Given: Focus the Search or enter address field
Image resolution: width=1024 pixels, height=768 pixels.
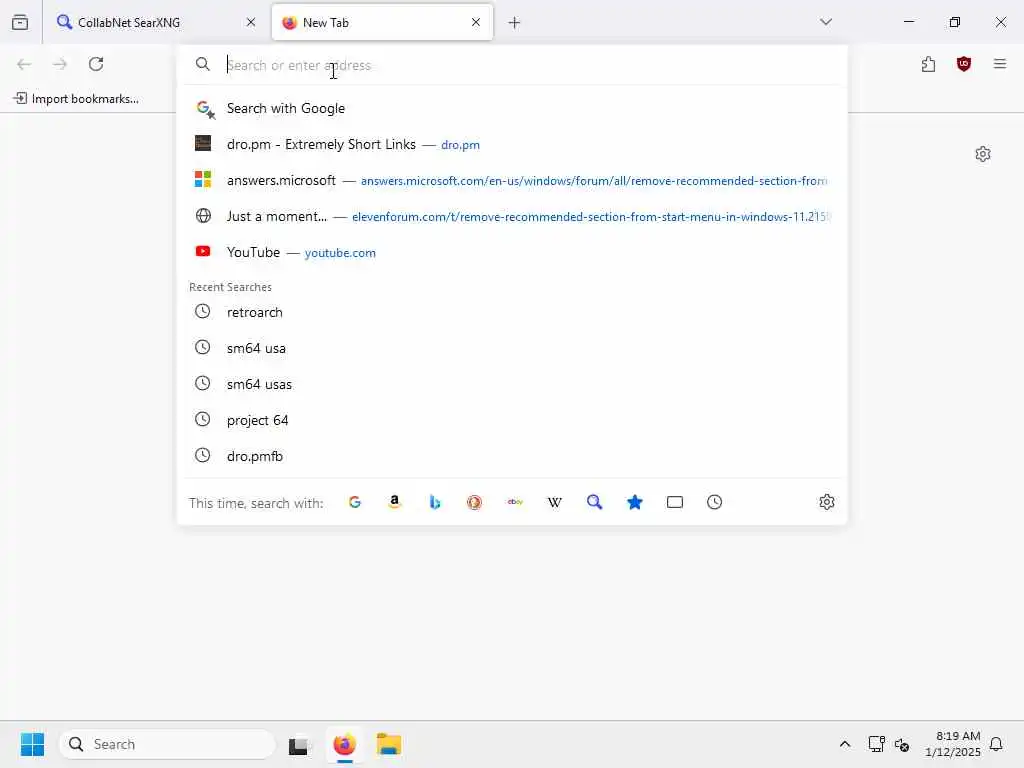Looking at the screenshot, I should coord(513,65).
